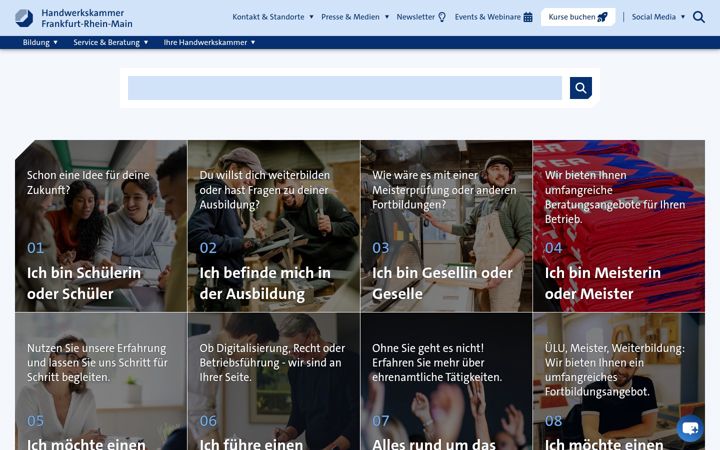
Task: Expand the Social Media dropdown
Action: [658, 17]
